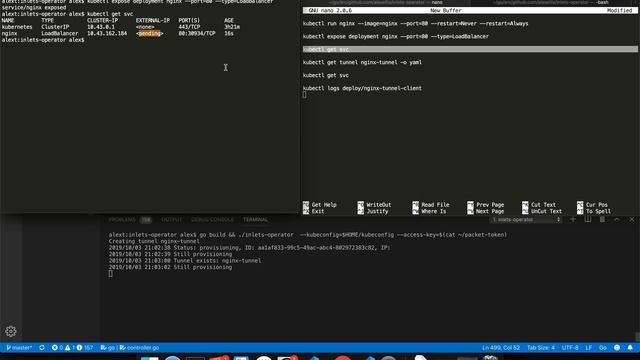Click the new terminal plus icon
Viewport: 640px width, 360px height.
tap(573, 220)
